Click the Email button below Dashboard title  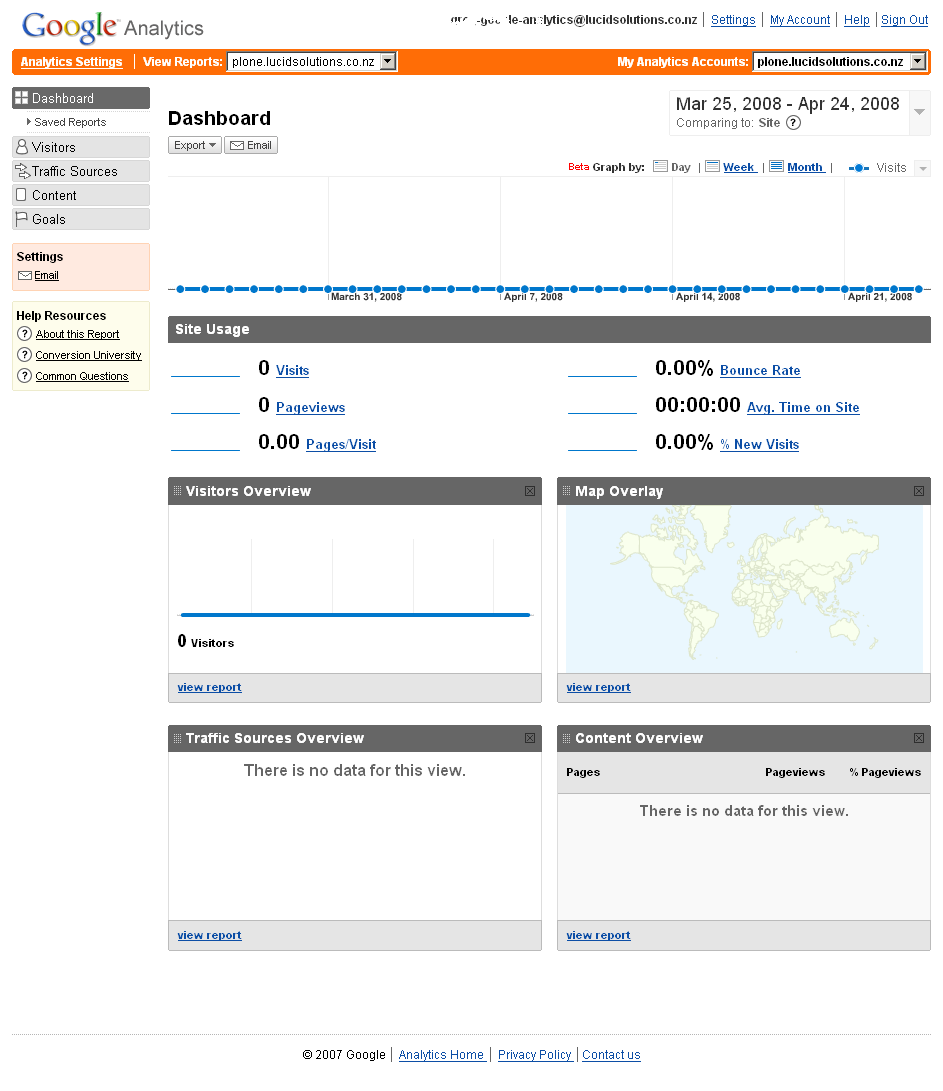click(x=251, y=145)
